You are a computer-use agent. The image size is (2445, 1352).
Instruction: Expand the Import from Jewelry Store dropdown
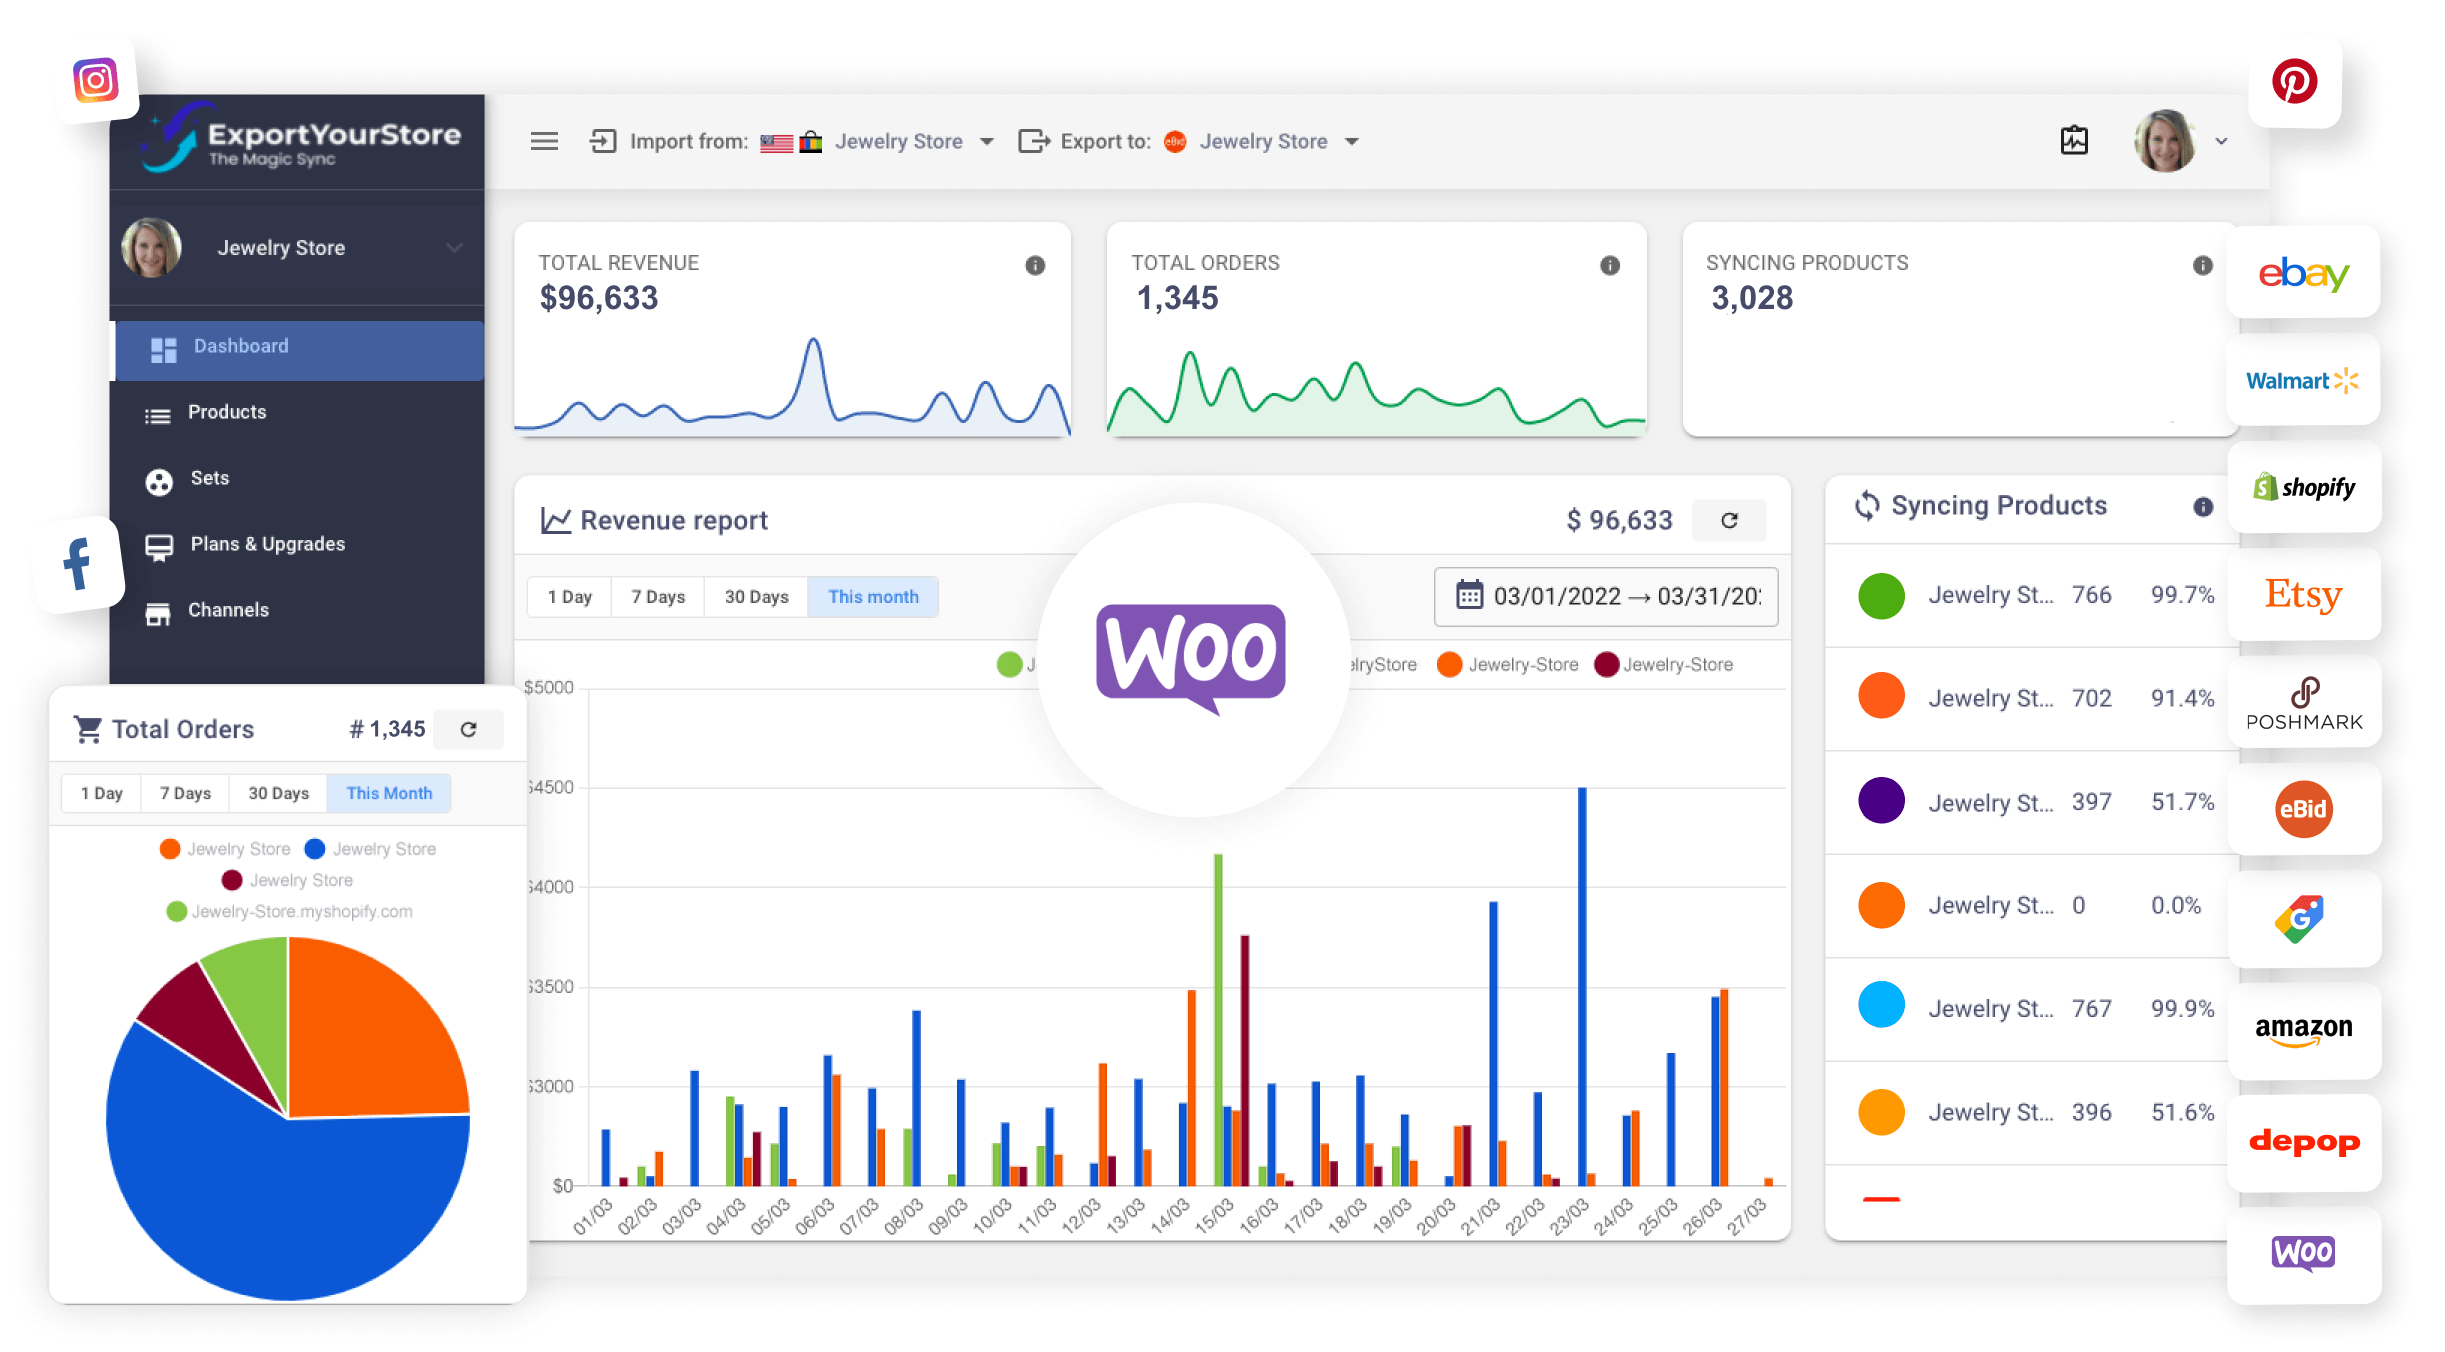coord(987,142)
